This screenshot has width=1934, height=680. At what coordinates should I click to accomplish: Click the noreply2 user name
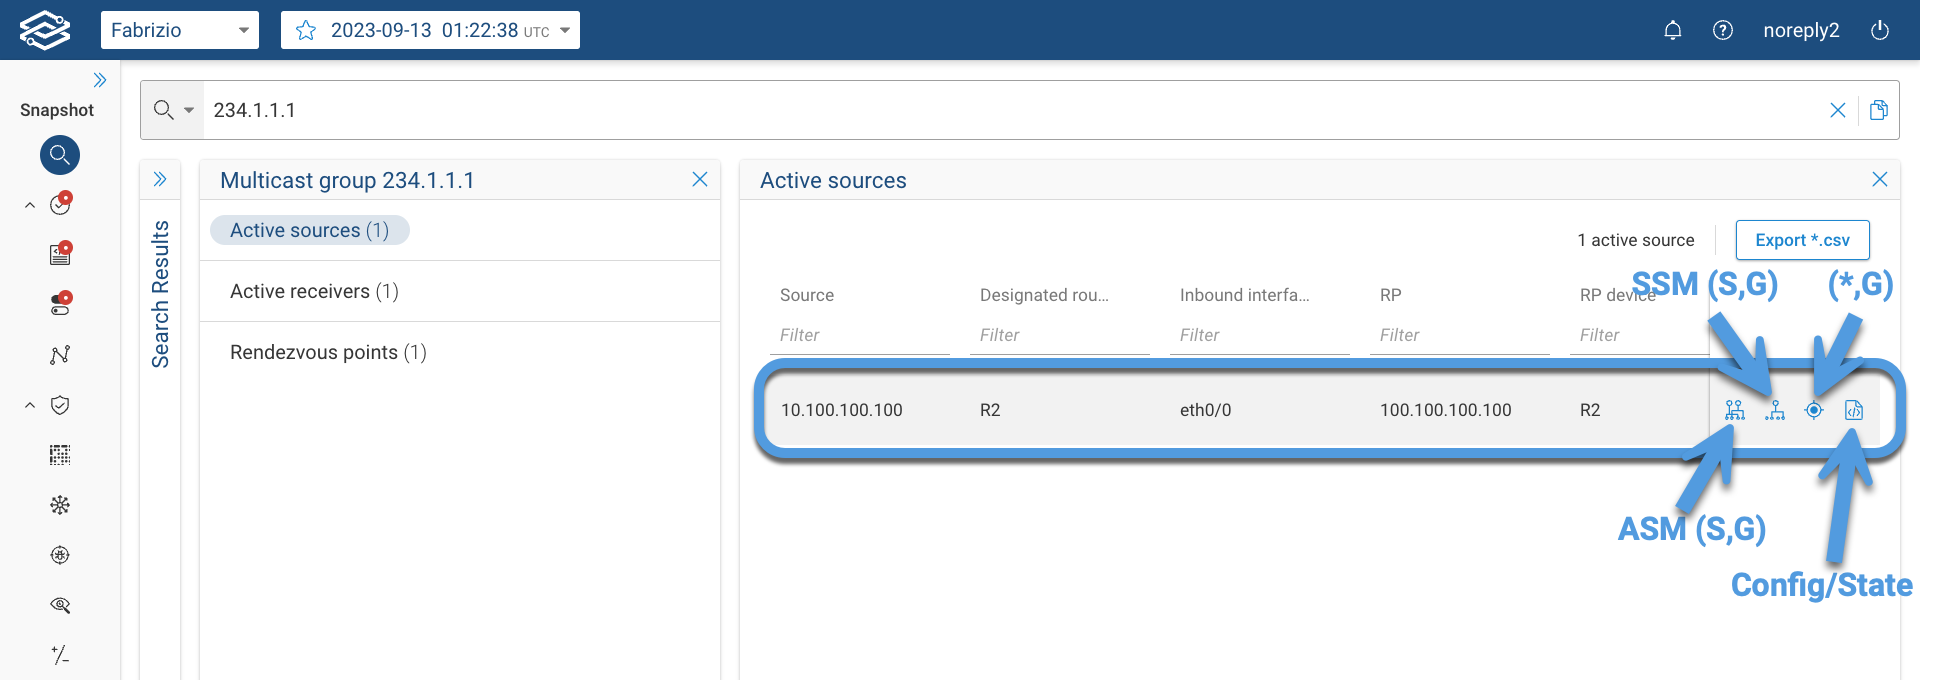coord(1801,30)
